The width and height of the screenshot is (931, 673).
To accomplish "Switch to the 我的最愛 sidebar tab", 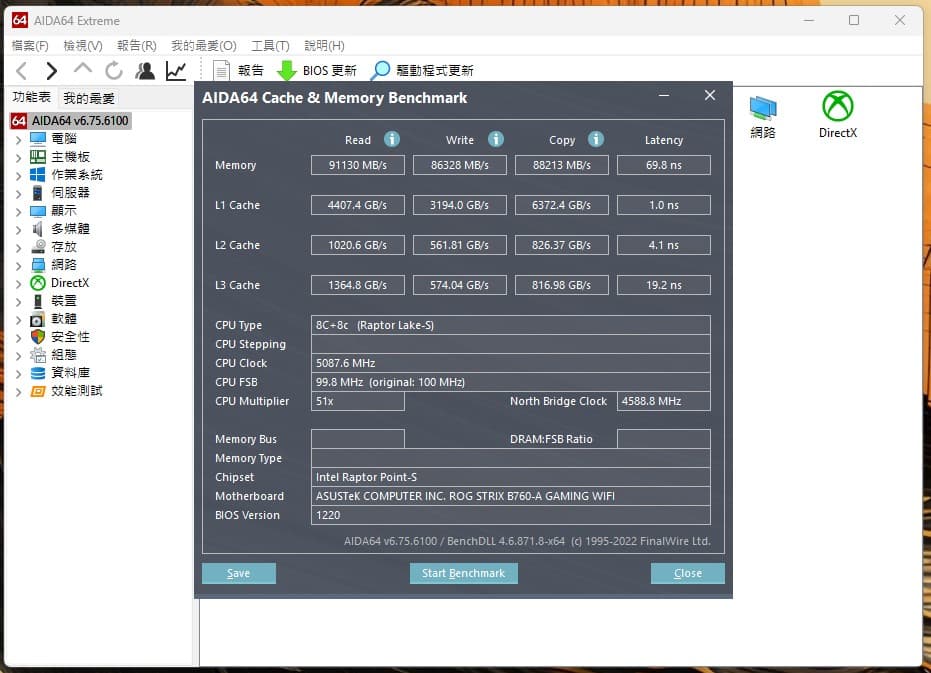I will (x=89, y=98).
